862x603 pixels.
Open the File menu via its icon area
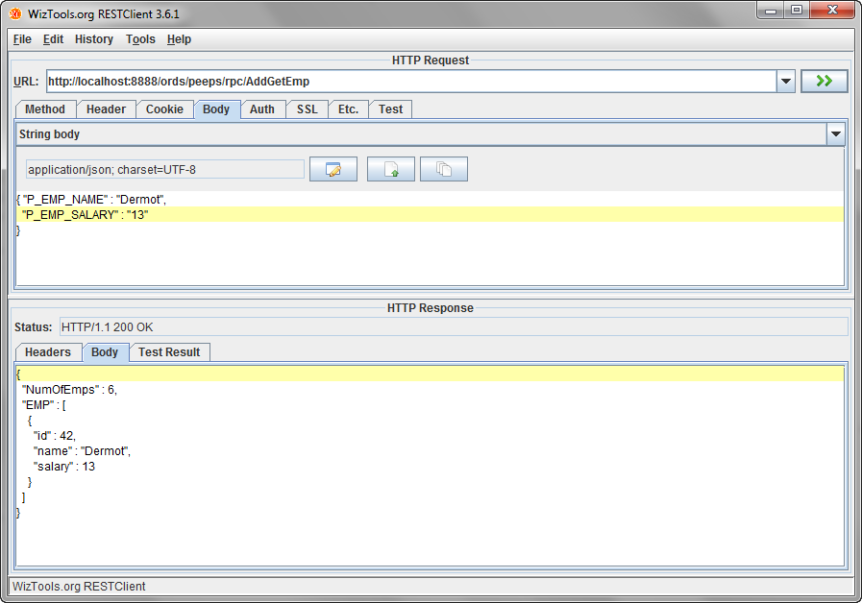tap(21, 39)
